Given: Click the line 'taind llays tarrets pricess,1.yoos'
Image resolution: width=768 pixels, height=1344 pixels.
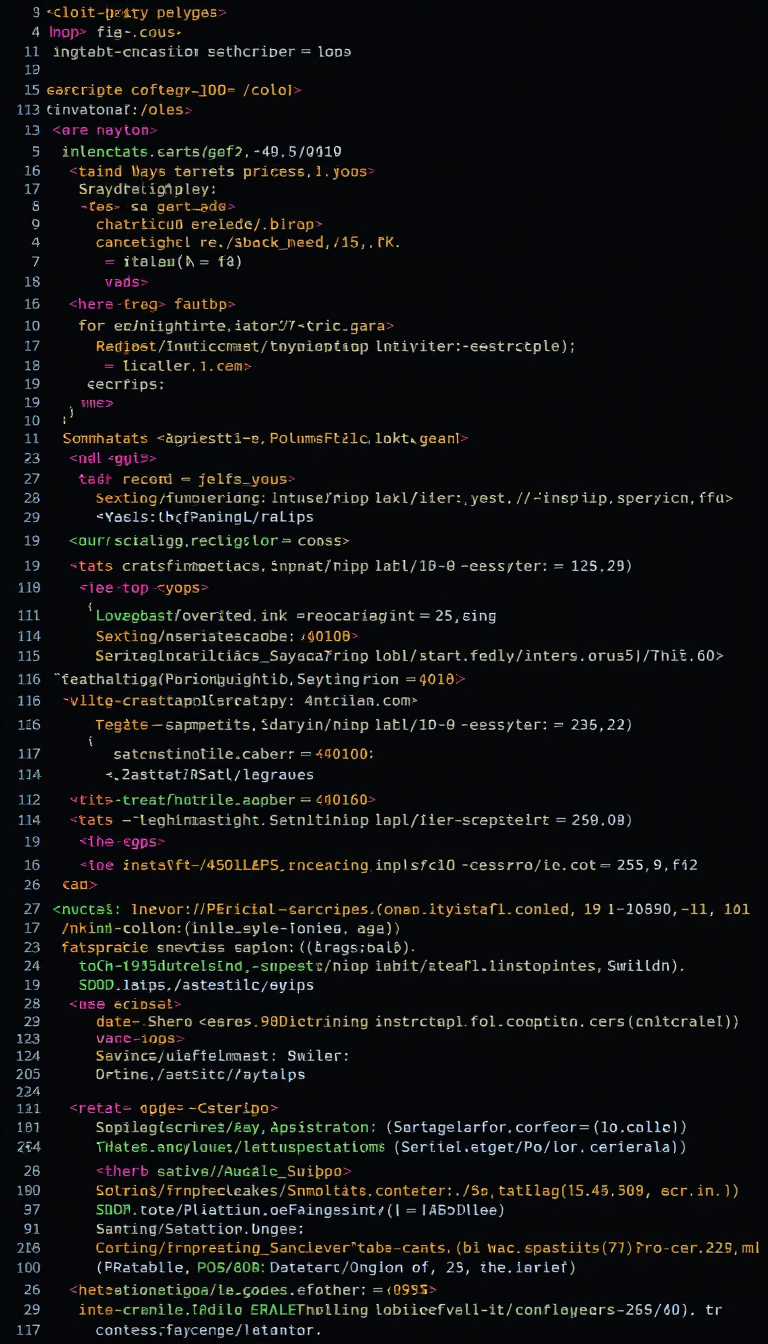Looking at the screenshot, I should 222,172.
